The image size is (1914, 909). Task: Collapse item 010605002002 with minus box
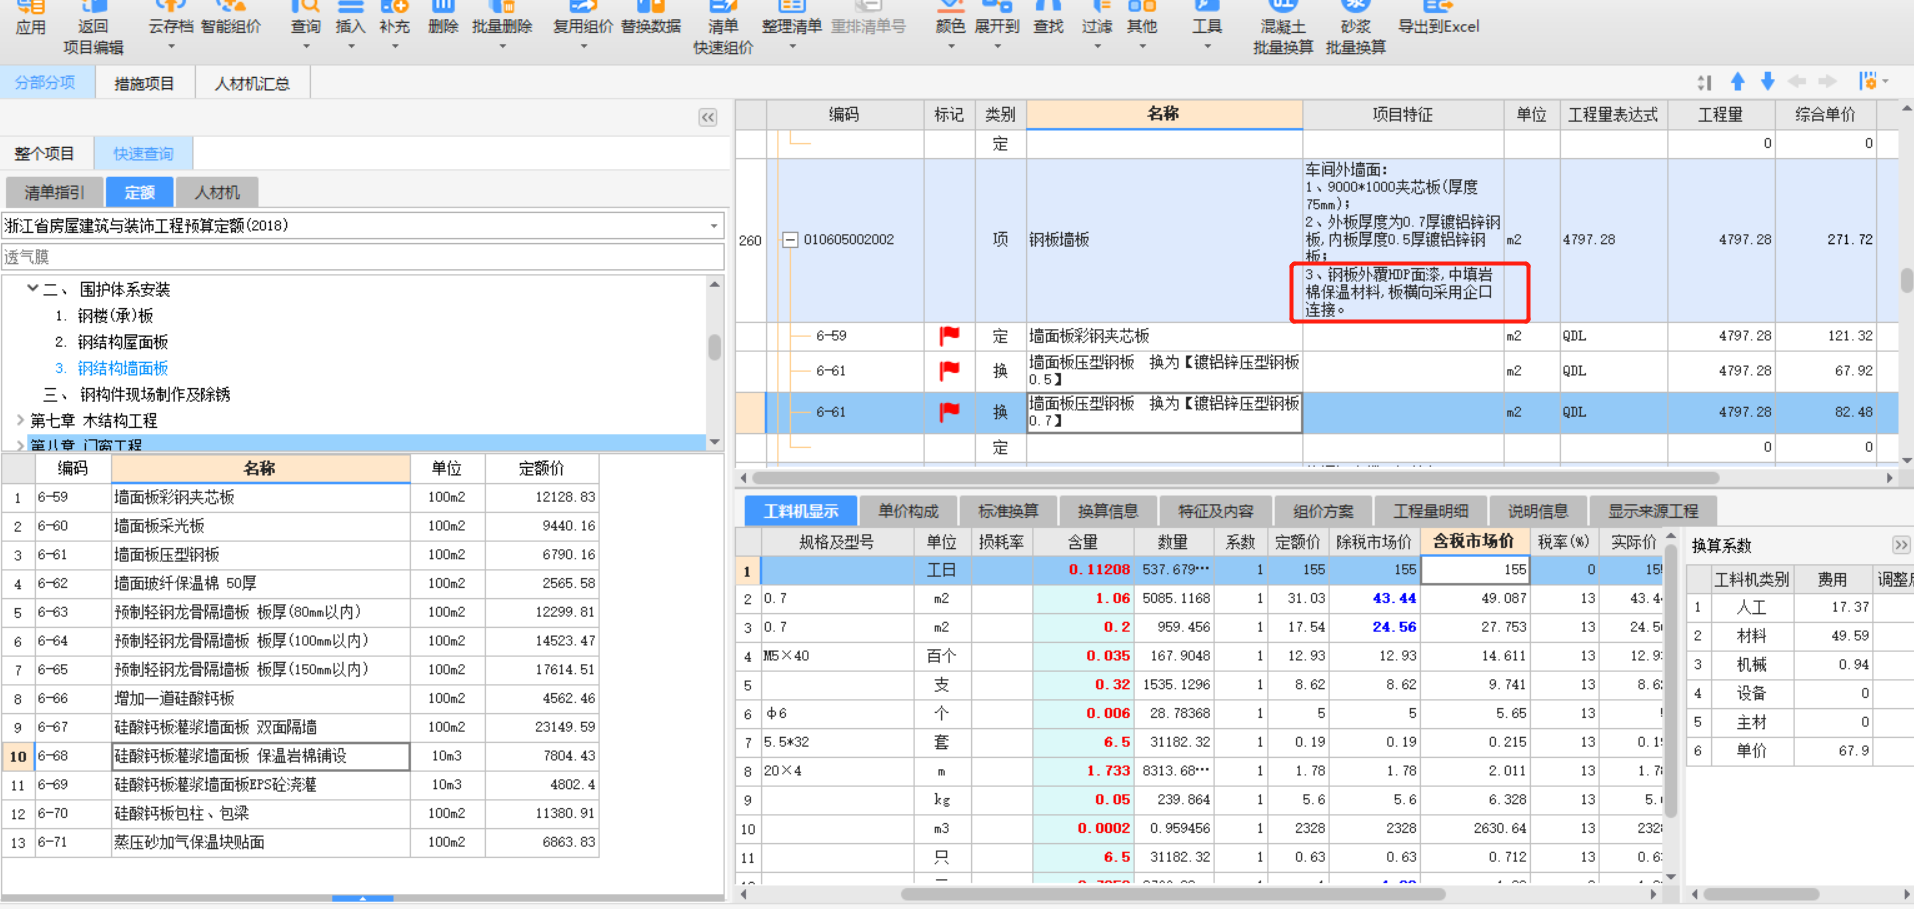point(790,240)
